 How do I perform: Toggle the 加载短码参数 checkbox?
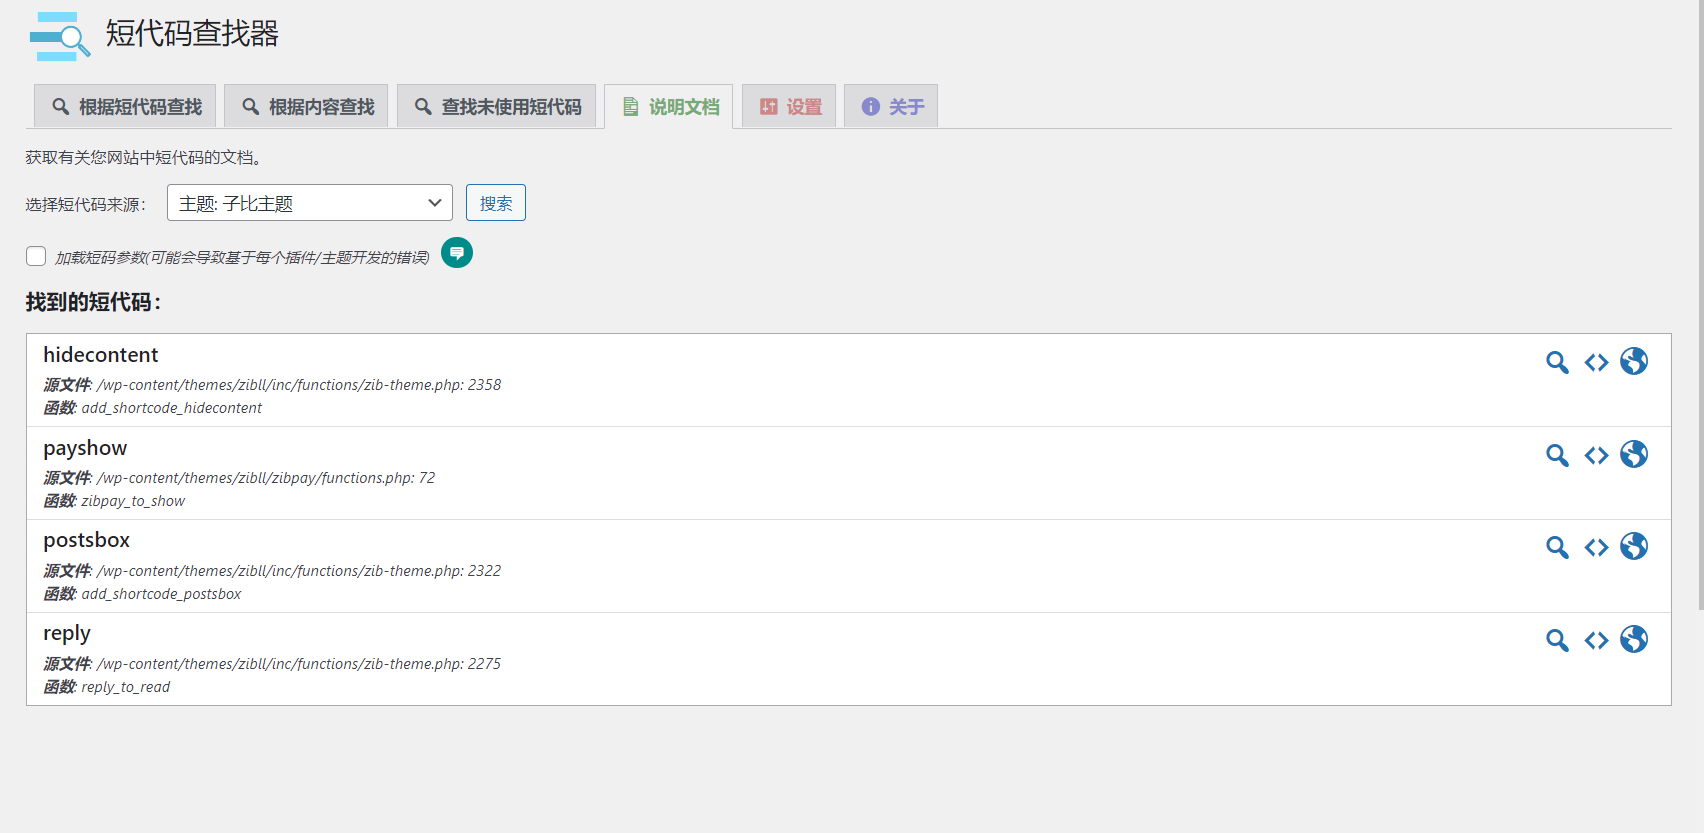click(x=36, y=256)
